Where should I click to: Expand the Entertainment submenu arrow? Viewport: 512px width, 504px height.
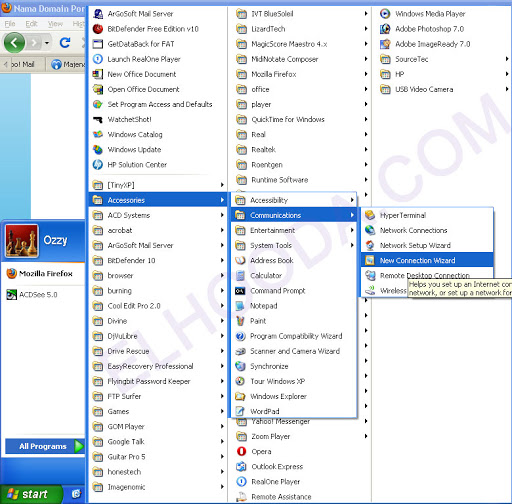point(352,230)
